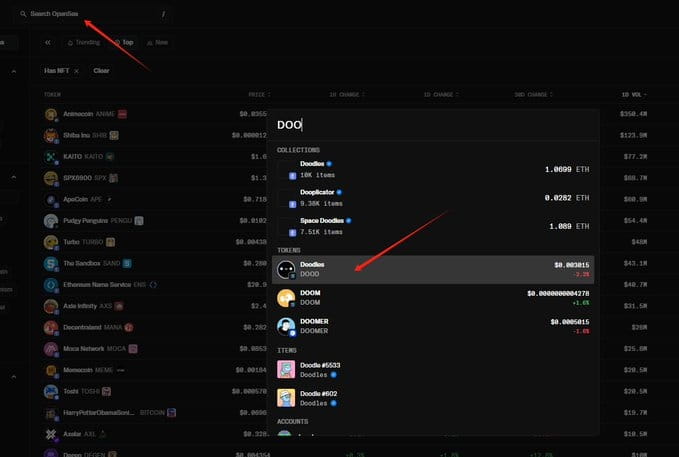
Task: Click the Ethereum chain badge on Doodles collection
Action: point(292,176)
